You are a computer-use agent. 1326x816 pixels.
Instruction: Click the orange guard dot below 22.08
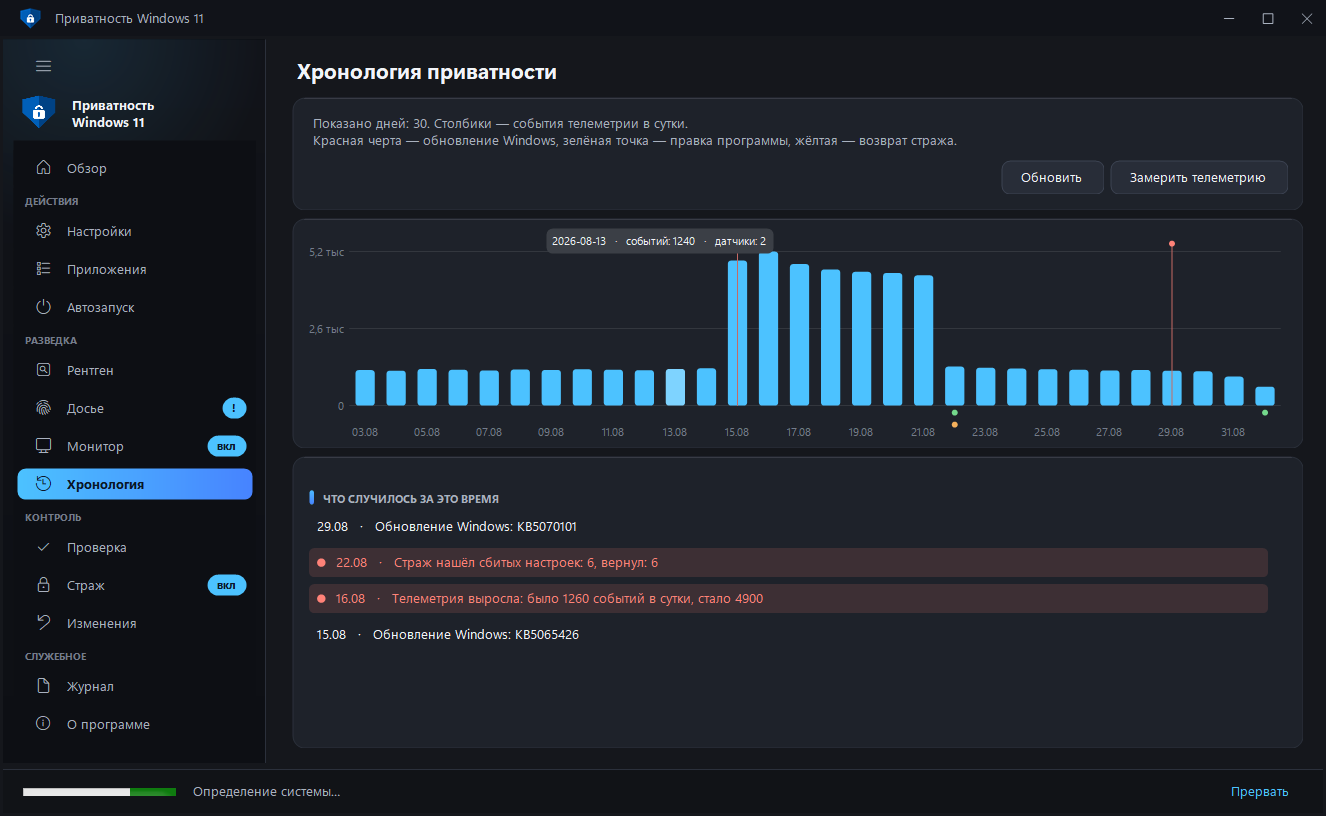click(x=955, y=425)
